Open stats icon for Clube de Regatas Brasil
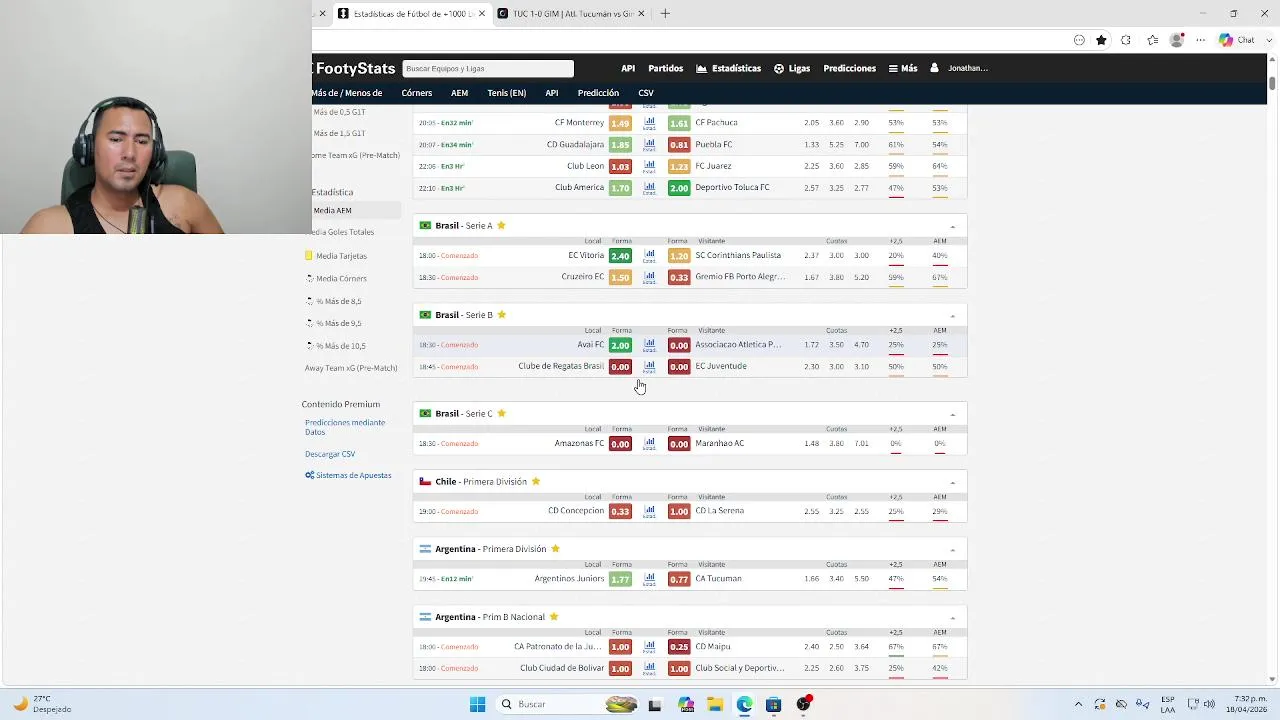The width and height of the screenshot is (1280, 720). click(649, 367)
